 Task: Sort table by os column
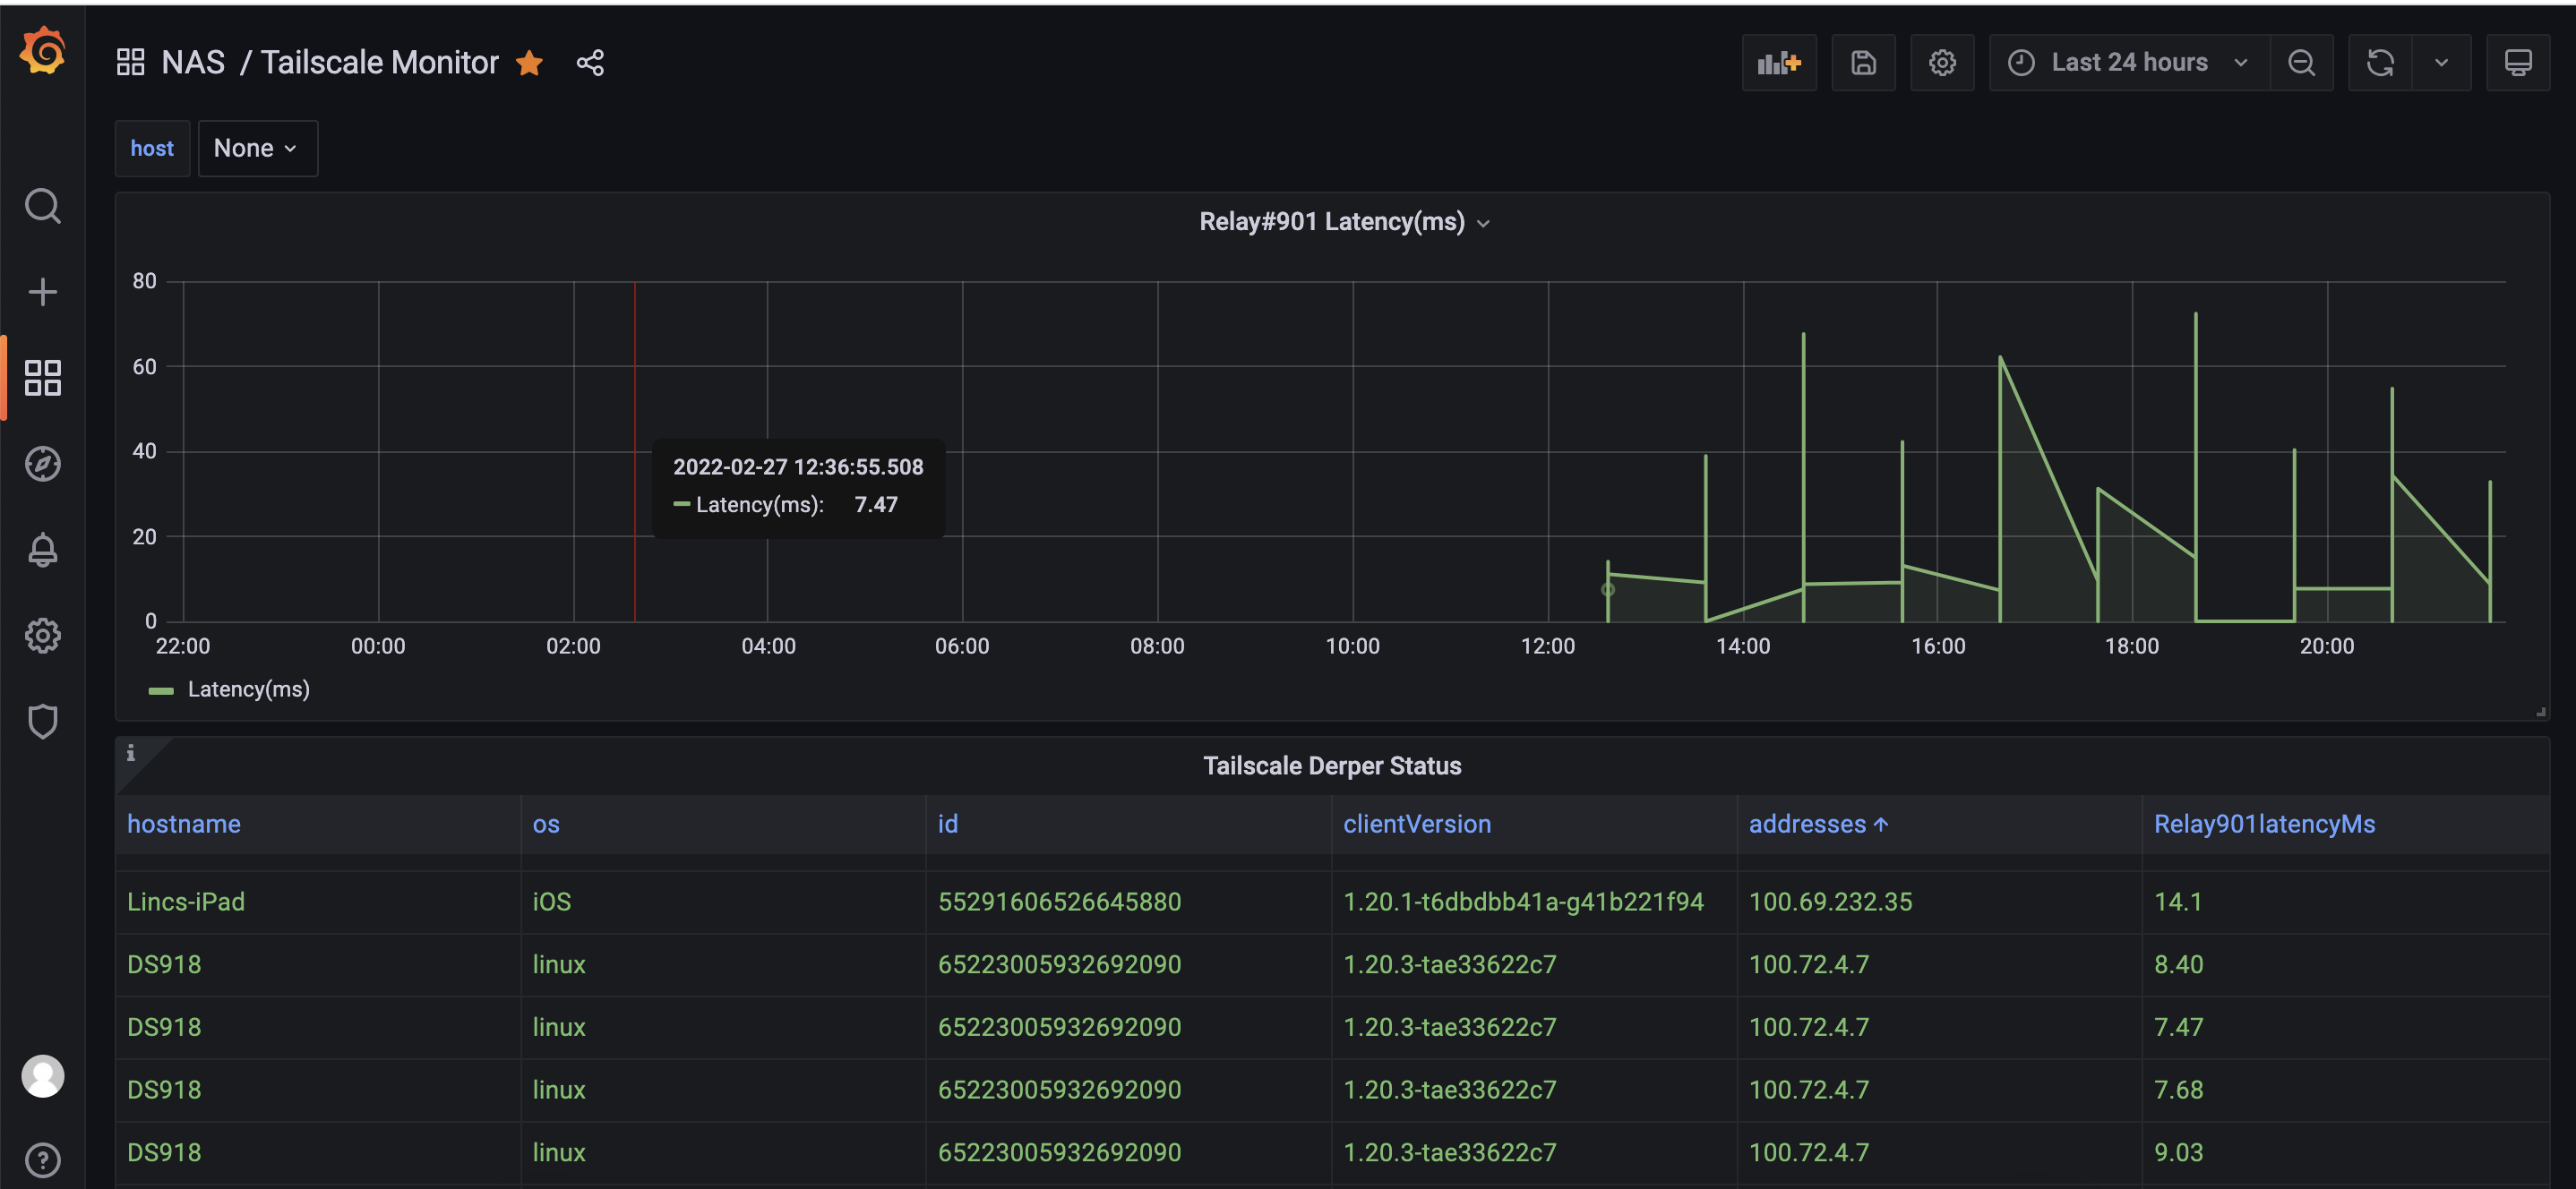(546, 823)
